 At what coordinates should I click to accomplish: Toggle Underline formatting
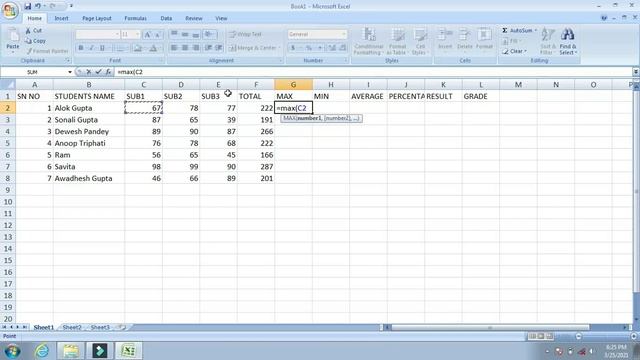[x=102, y=48]
